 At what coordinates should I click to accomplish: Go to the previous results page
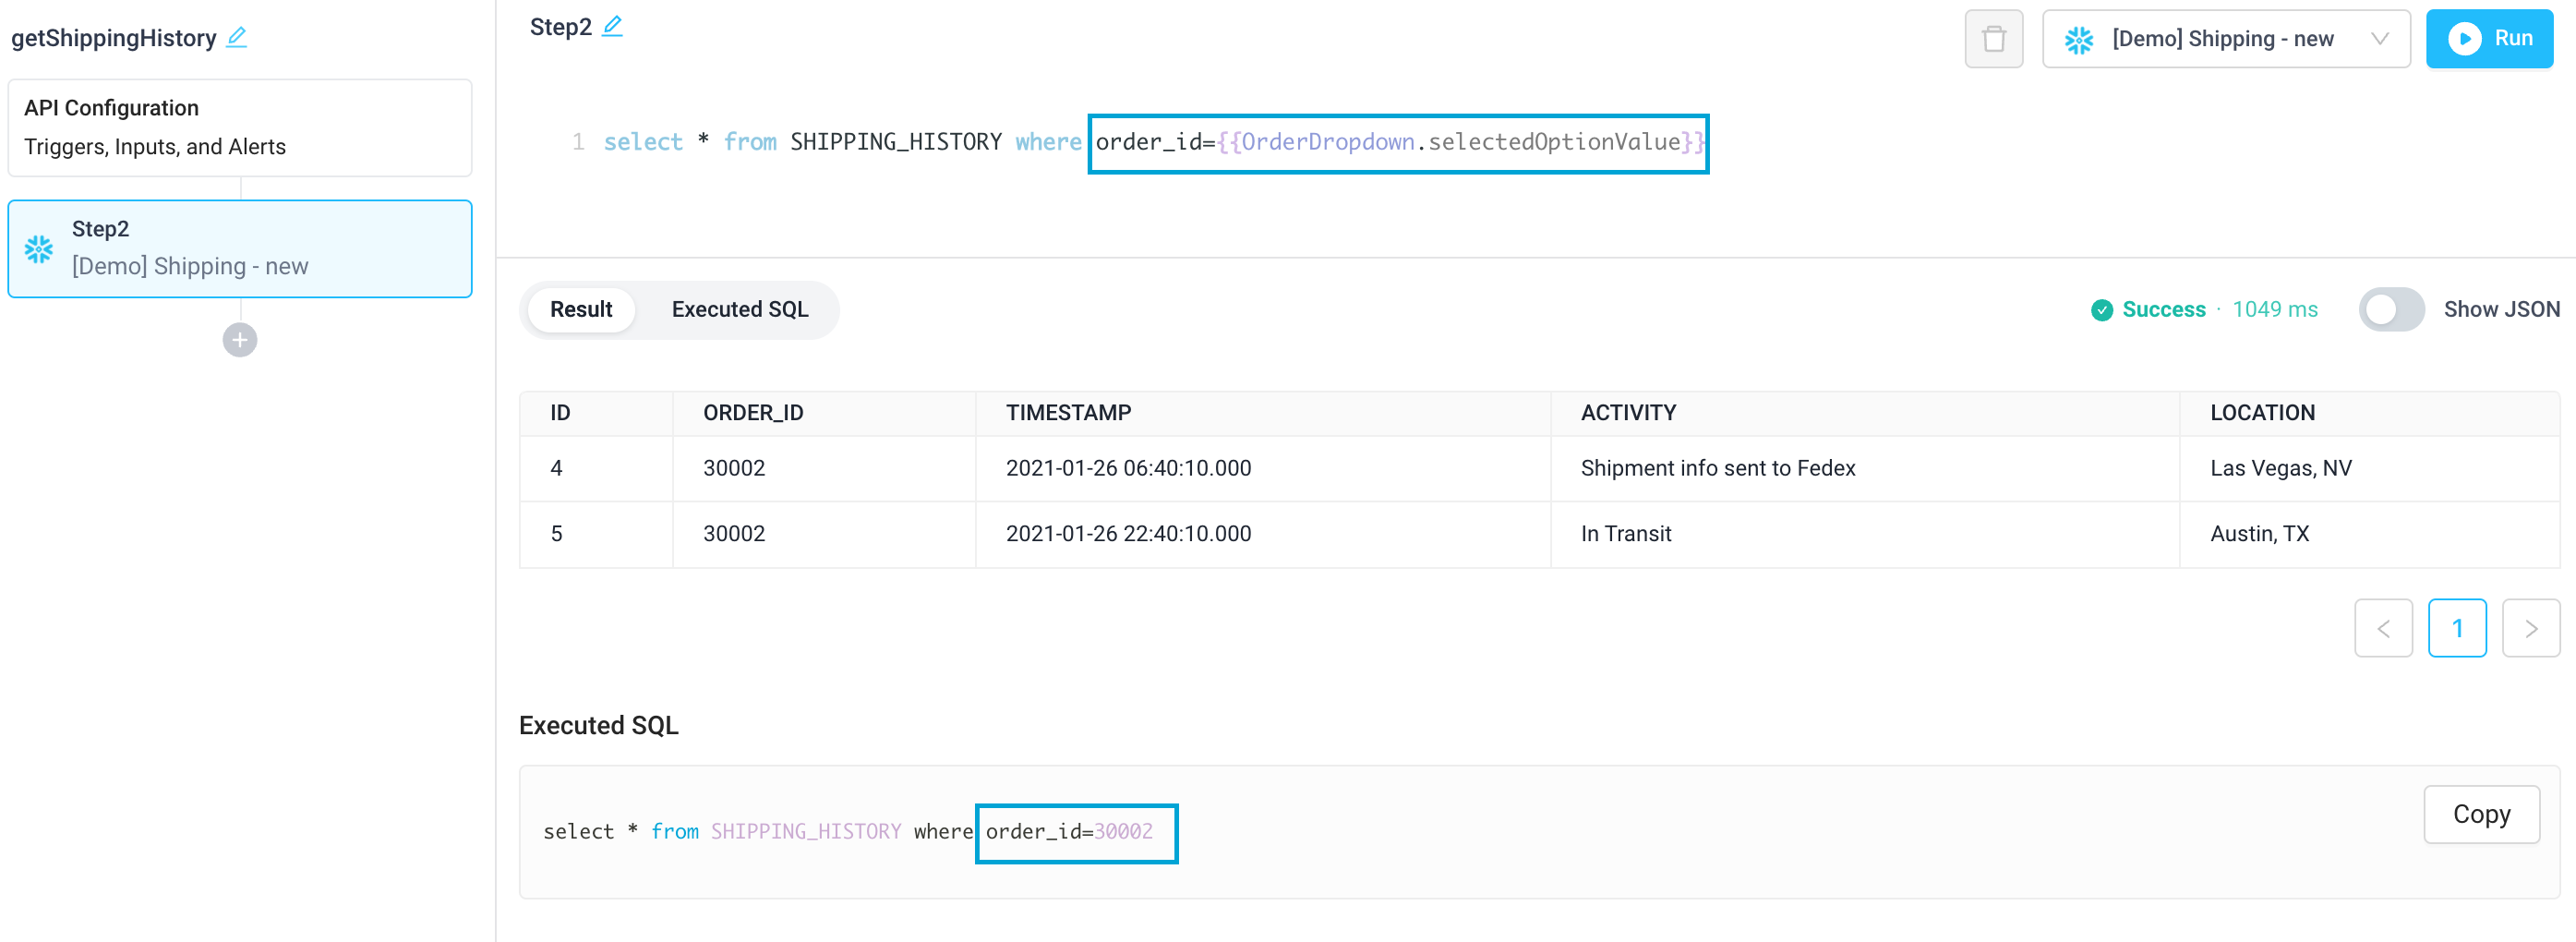pos(2383,628)
